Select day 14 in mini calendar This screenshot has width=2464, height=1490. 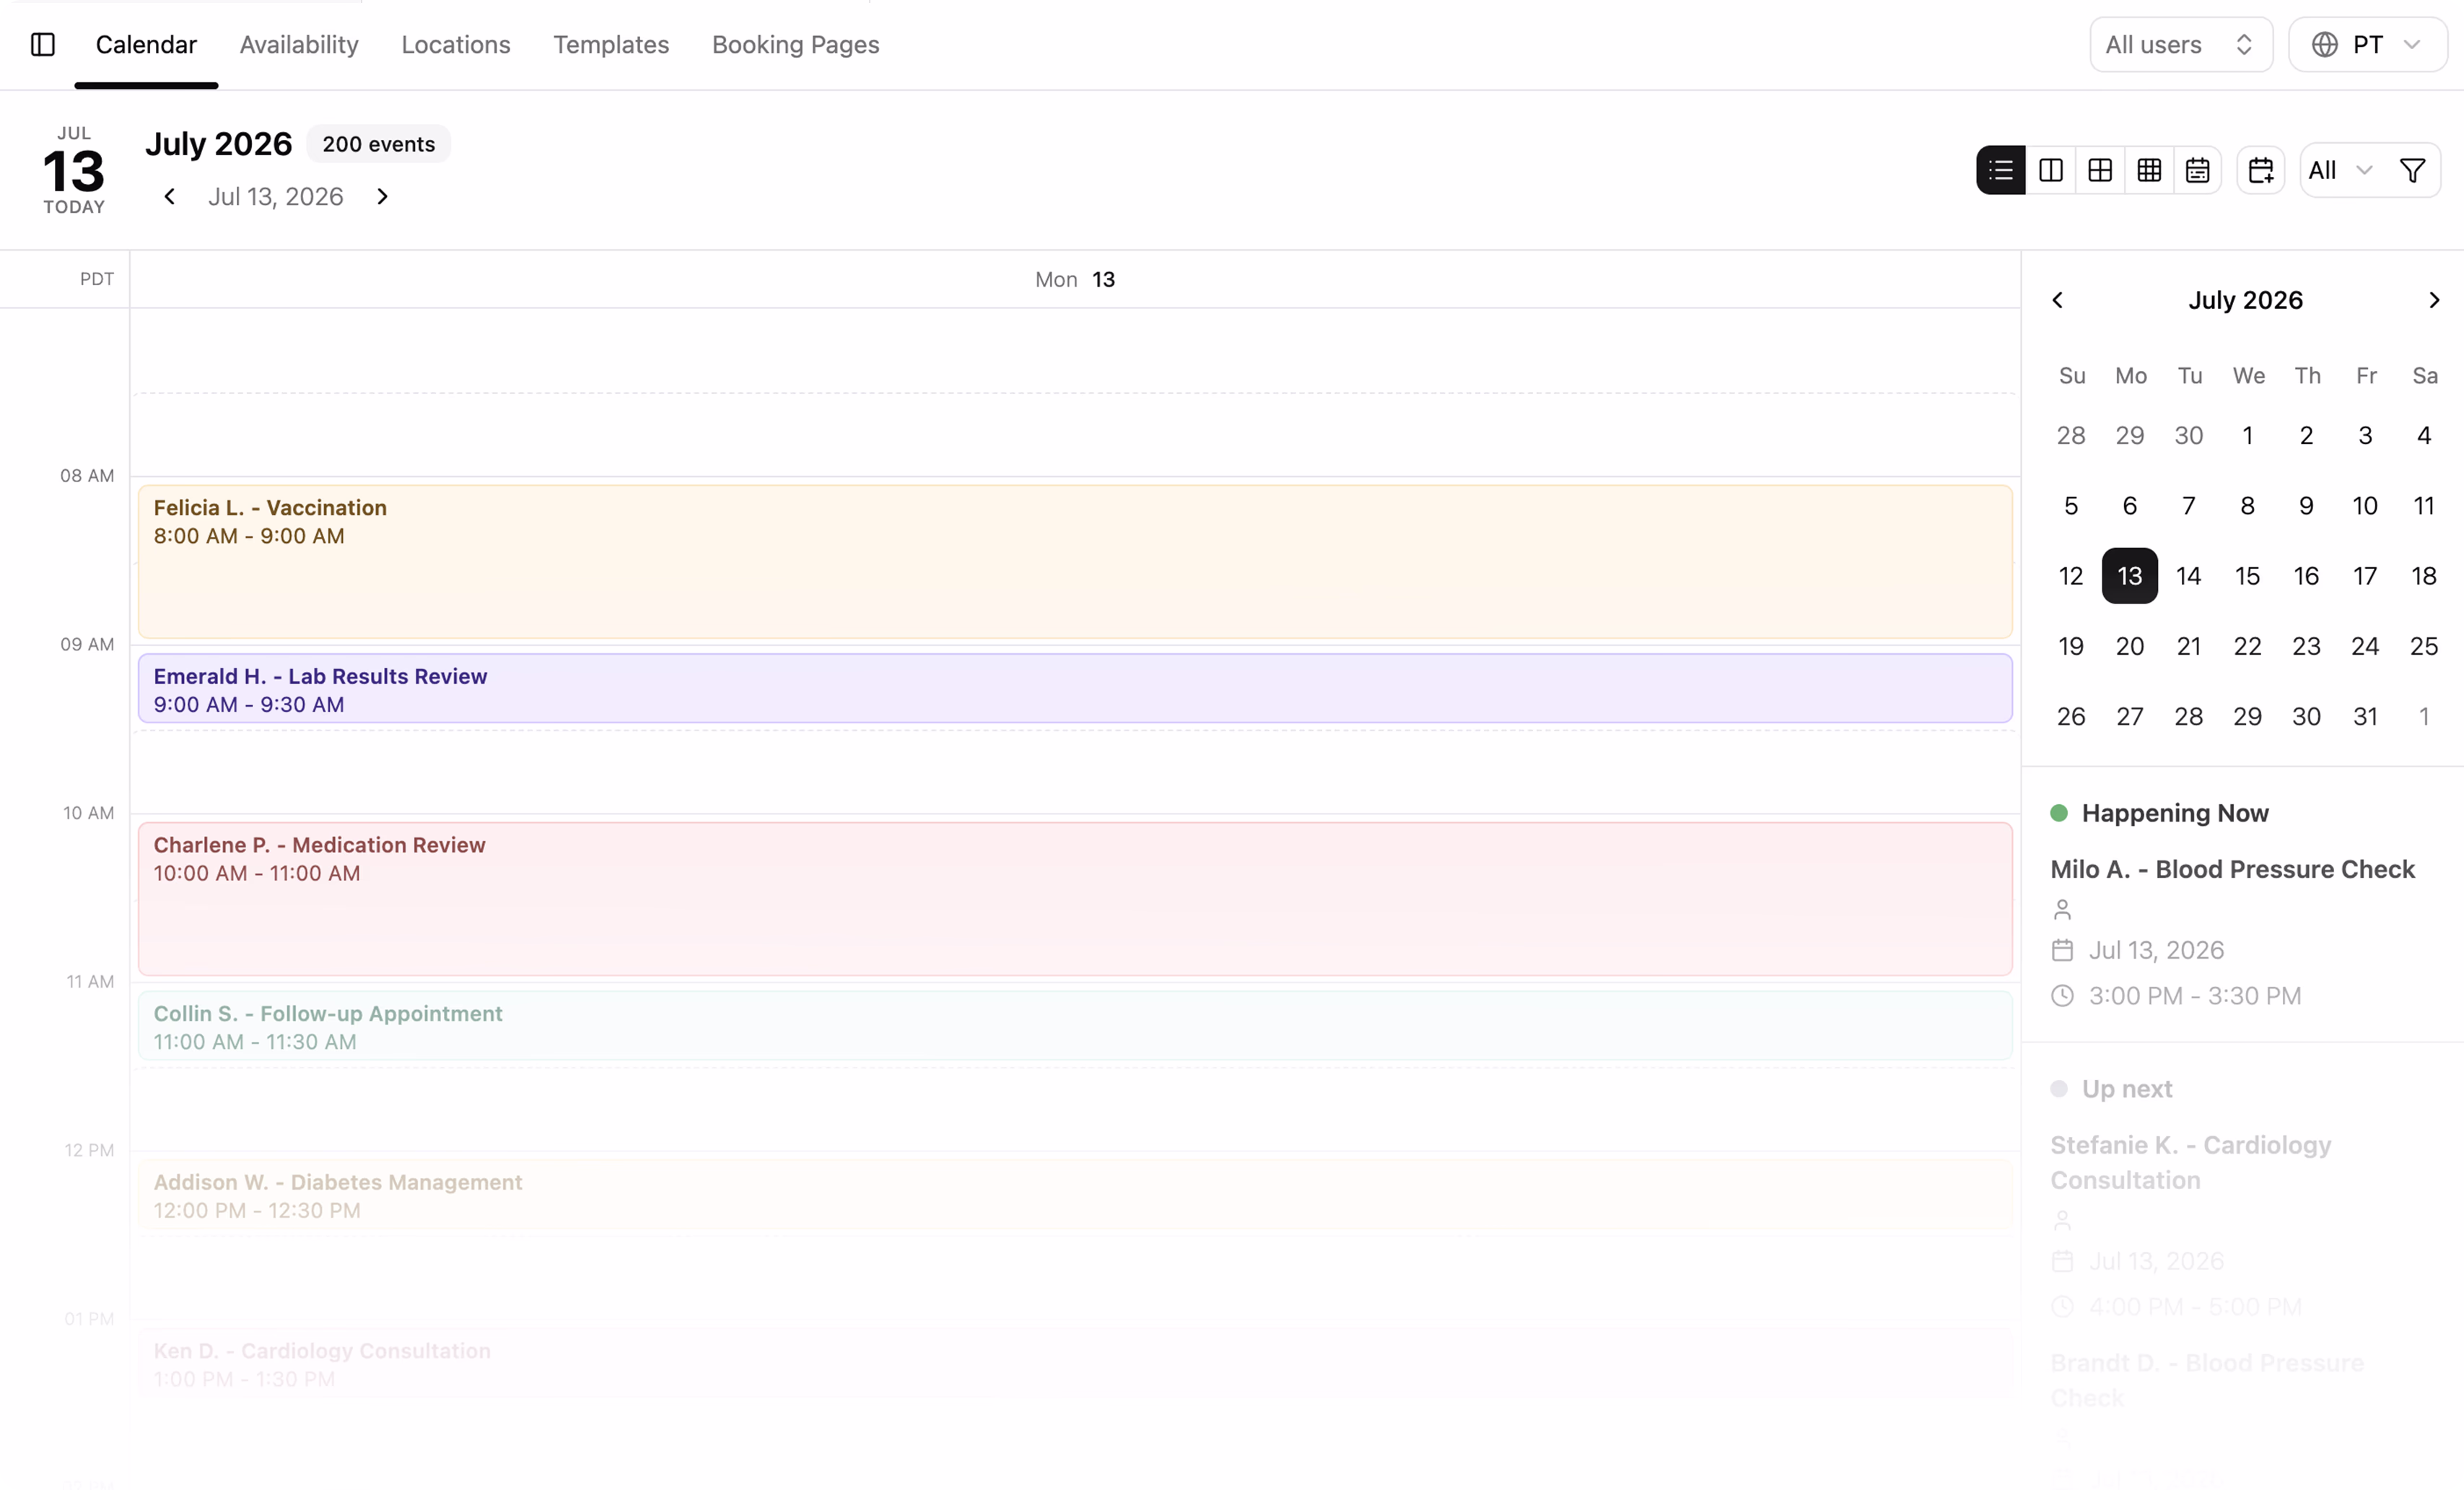pos(2189,576)
